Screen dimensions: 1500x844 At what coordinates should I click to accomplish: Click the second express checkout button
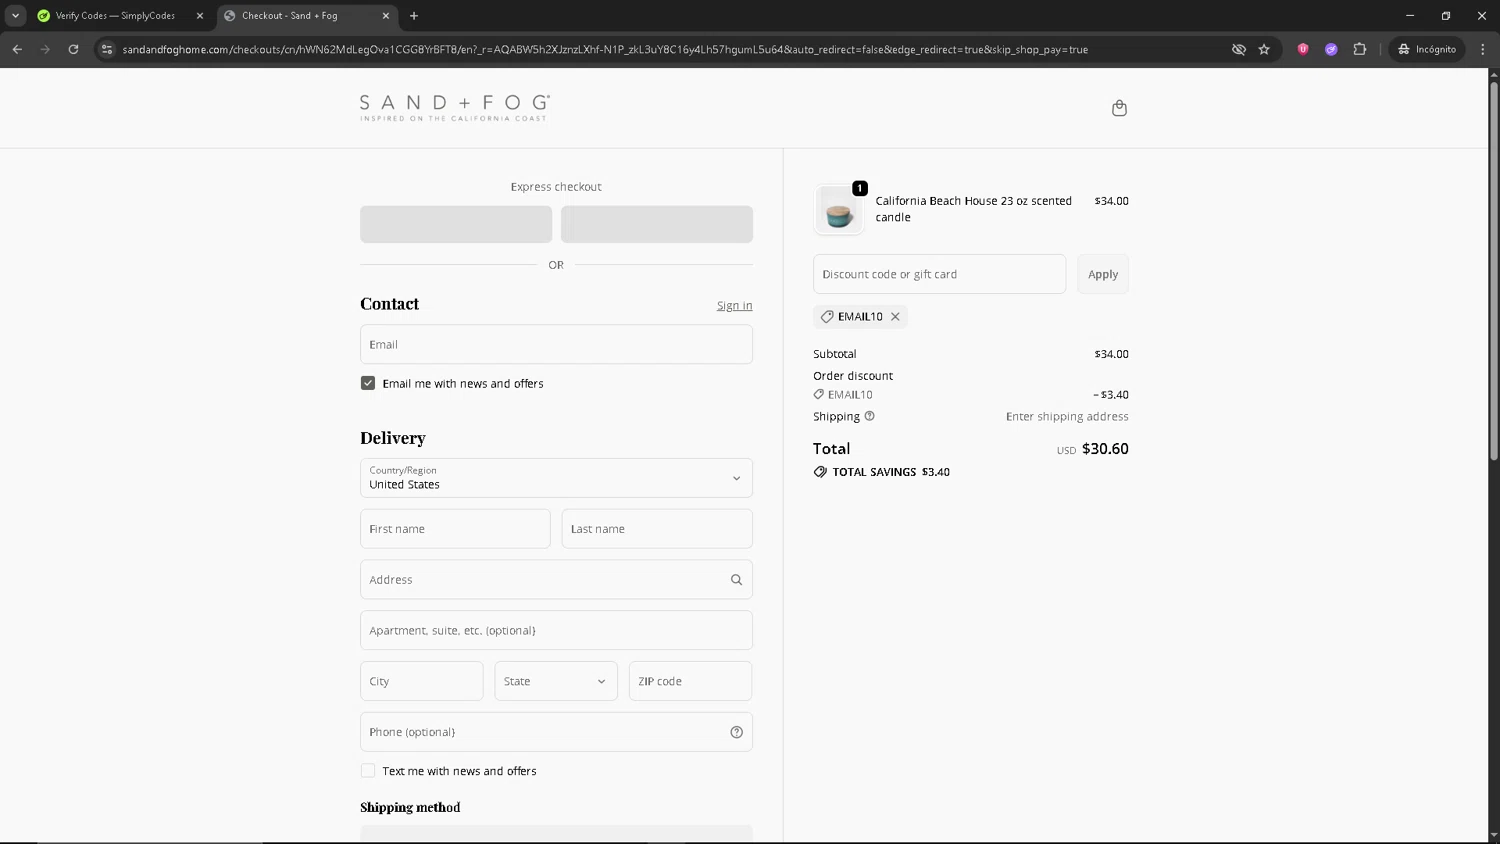tap(657, 224)
